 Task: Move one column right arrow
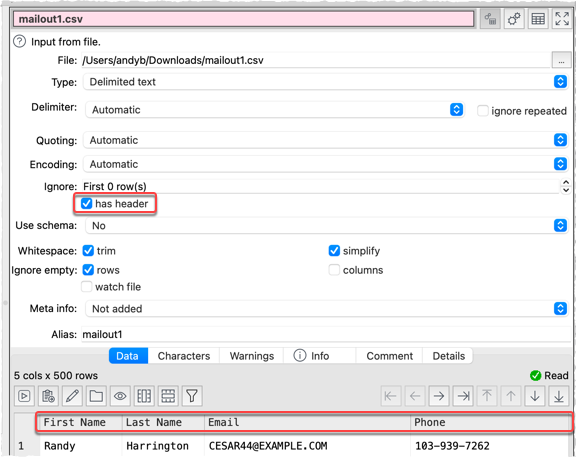(439, 396)
